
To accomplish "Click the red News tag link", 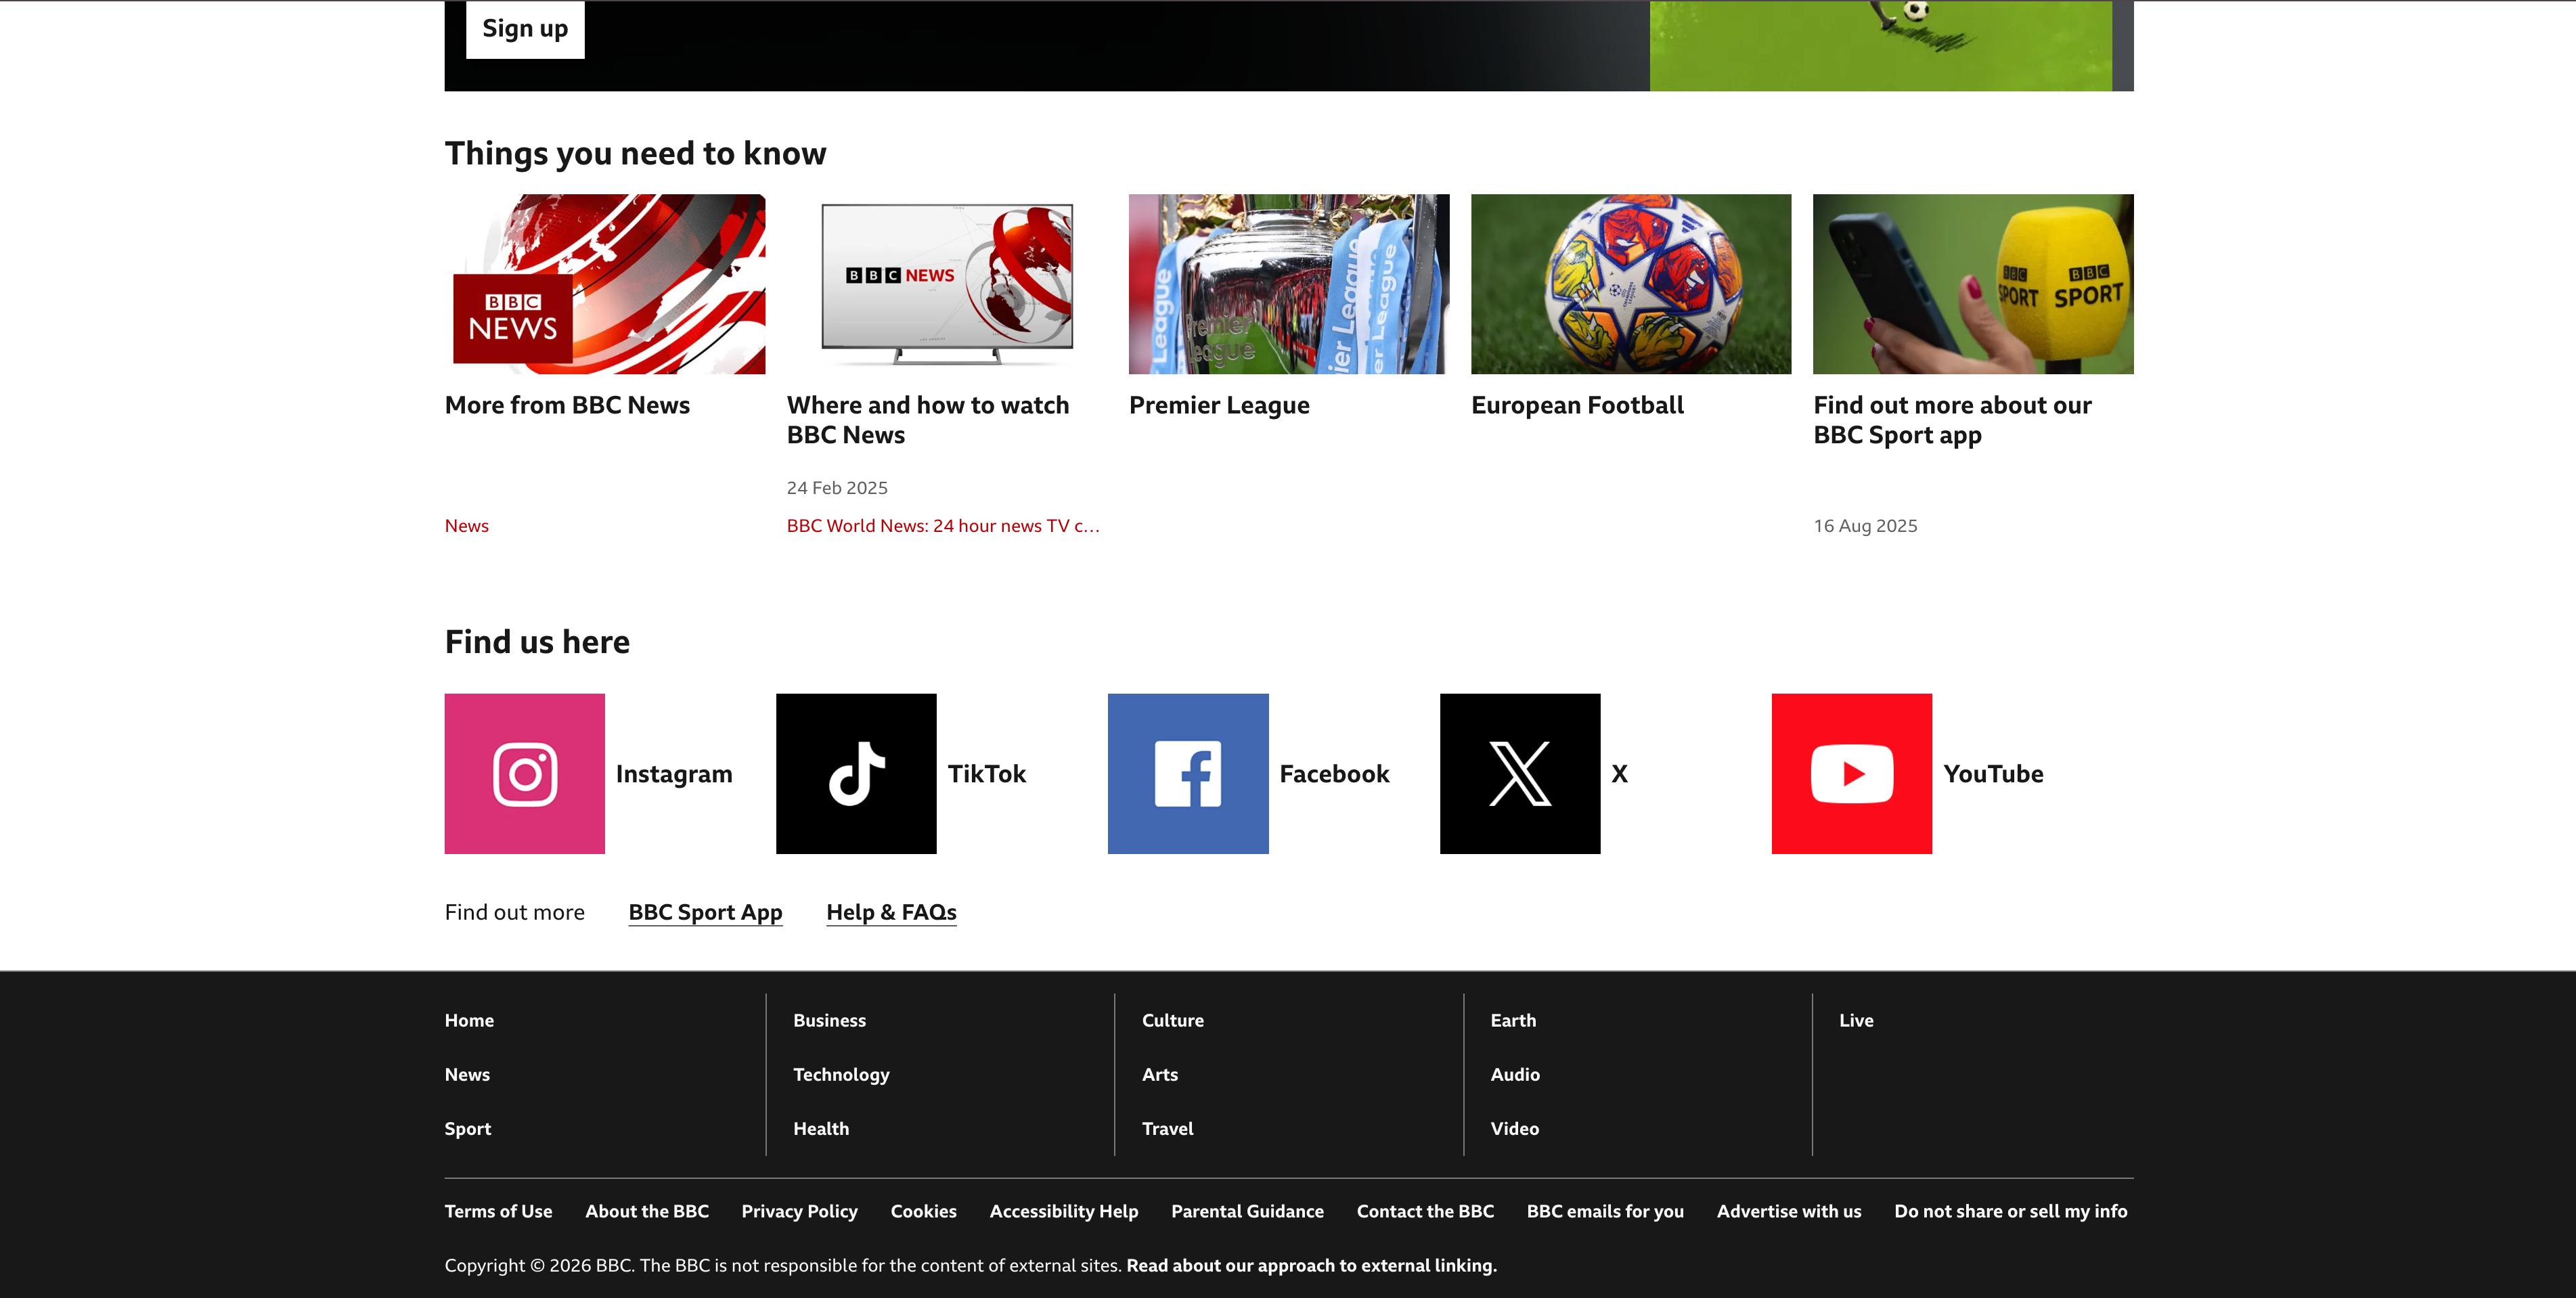I will (x=466, y=526).
